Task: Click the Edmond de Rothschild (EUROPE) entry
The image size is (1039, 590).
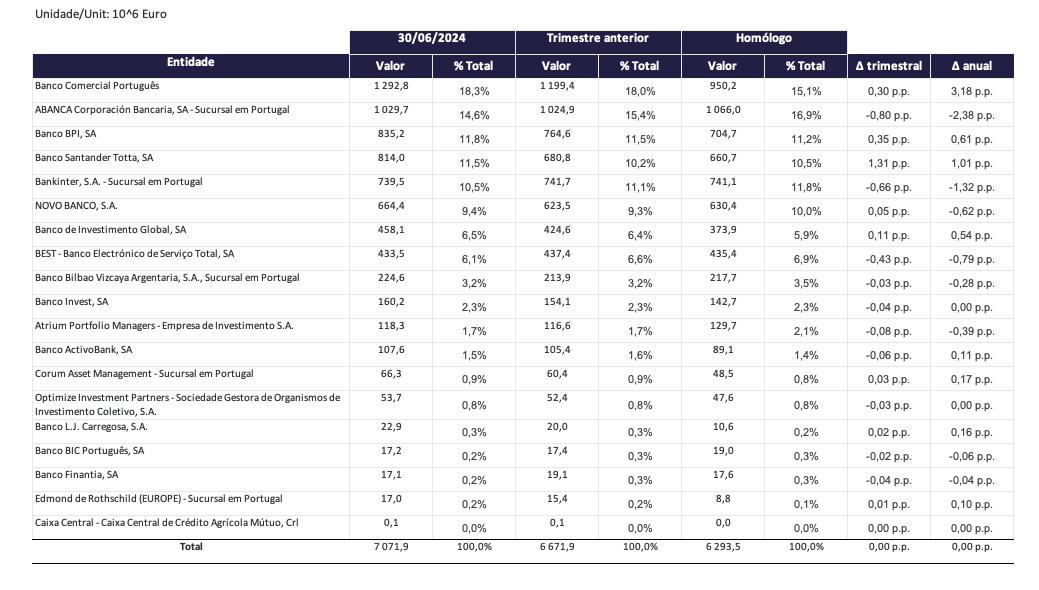Action: (158, 498)
